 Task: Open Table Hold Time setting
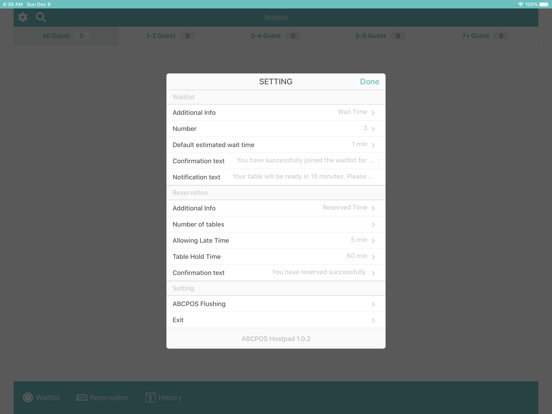[276, 257]
